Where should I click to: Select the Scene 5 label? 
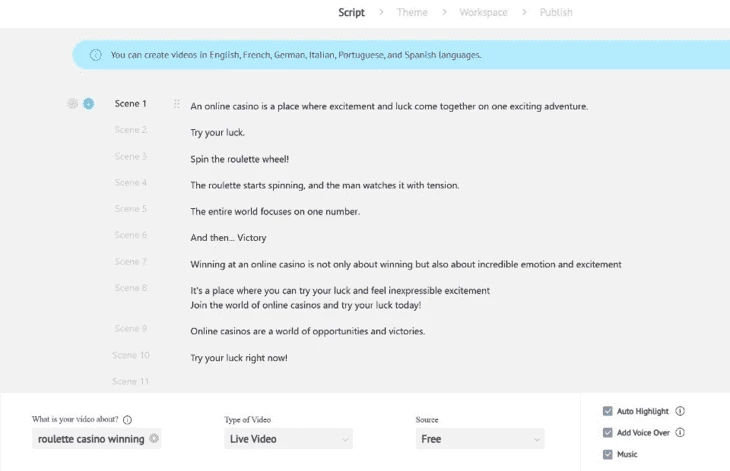(x=130, y=209)
